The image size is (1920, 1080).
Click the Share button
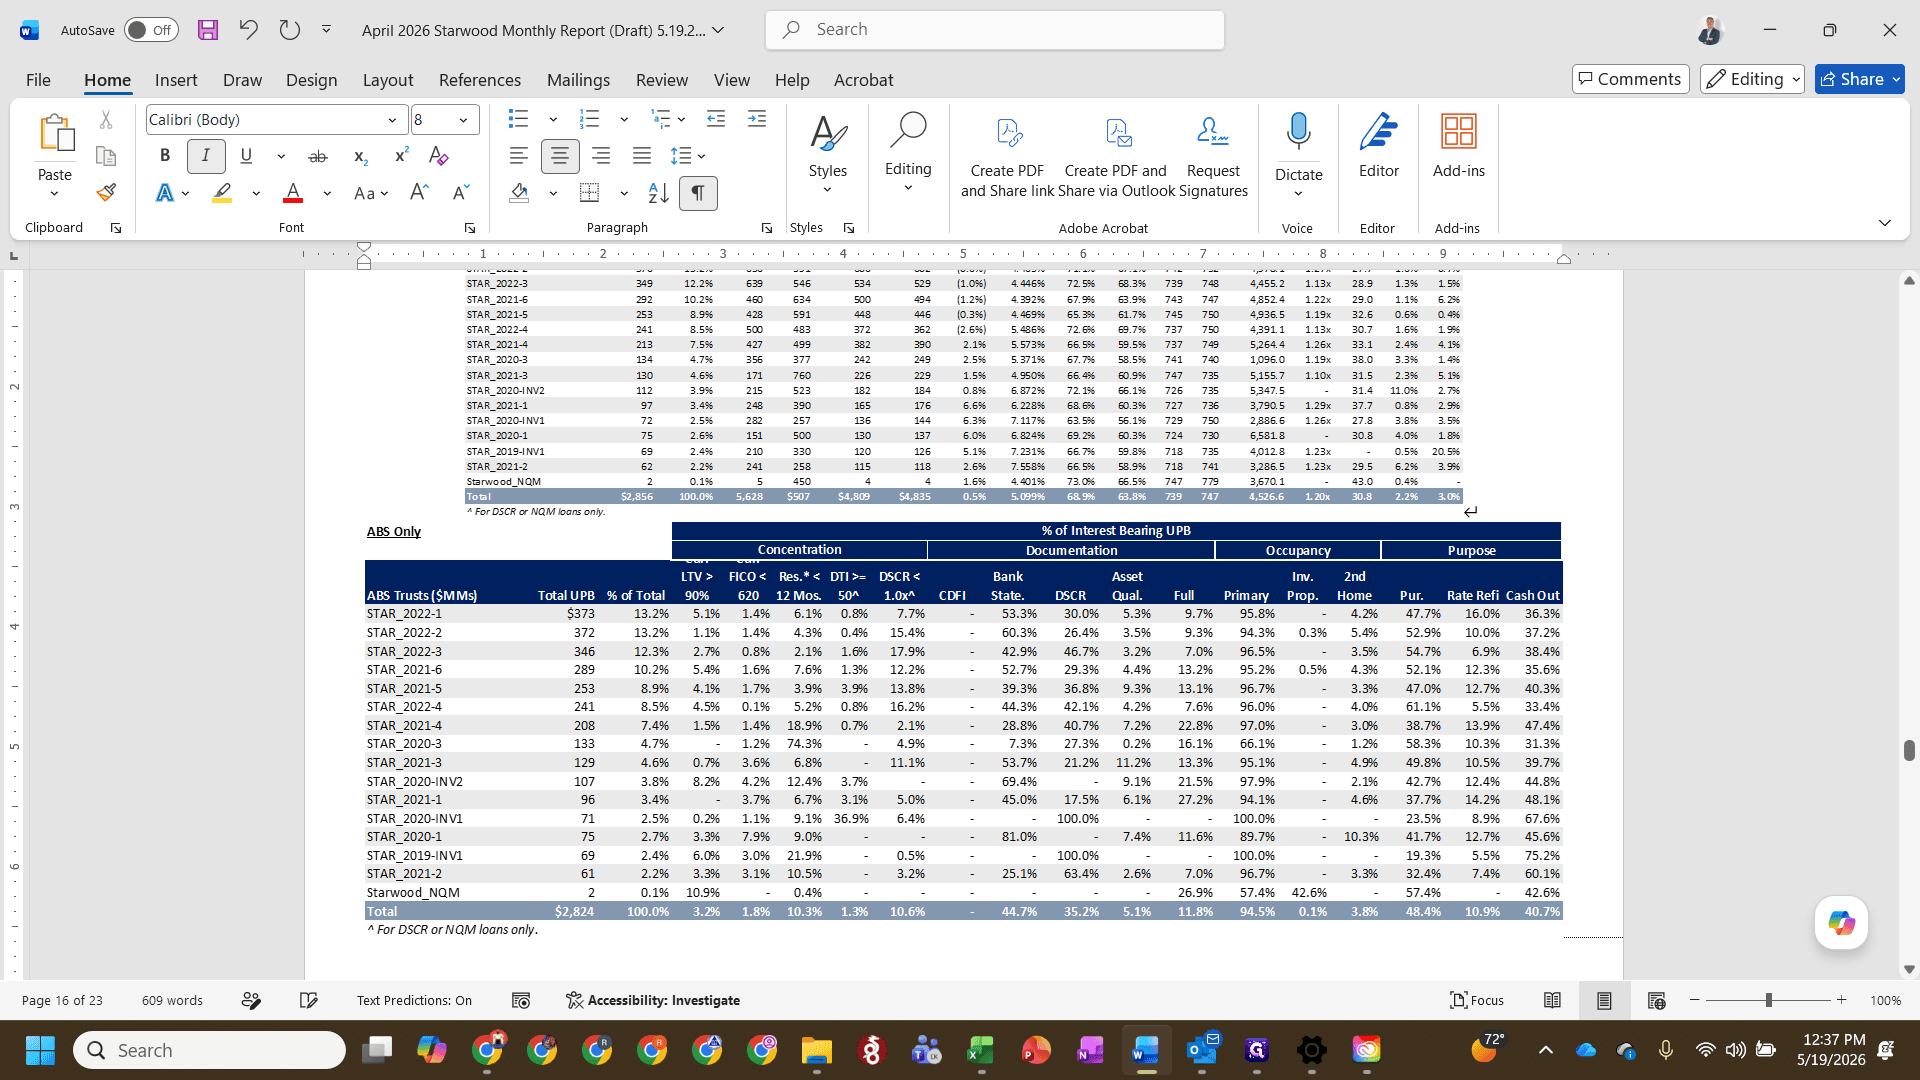point(1859,79)
